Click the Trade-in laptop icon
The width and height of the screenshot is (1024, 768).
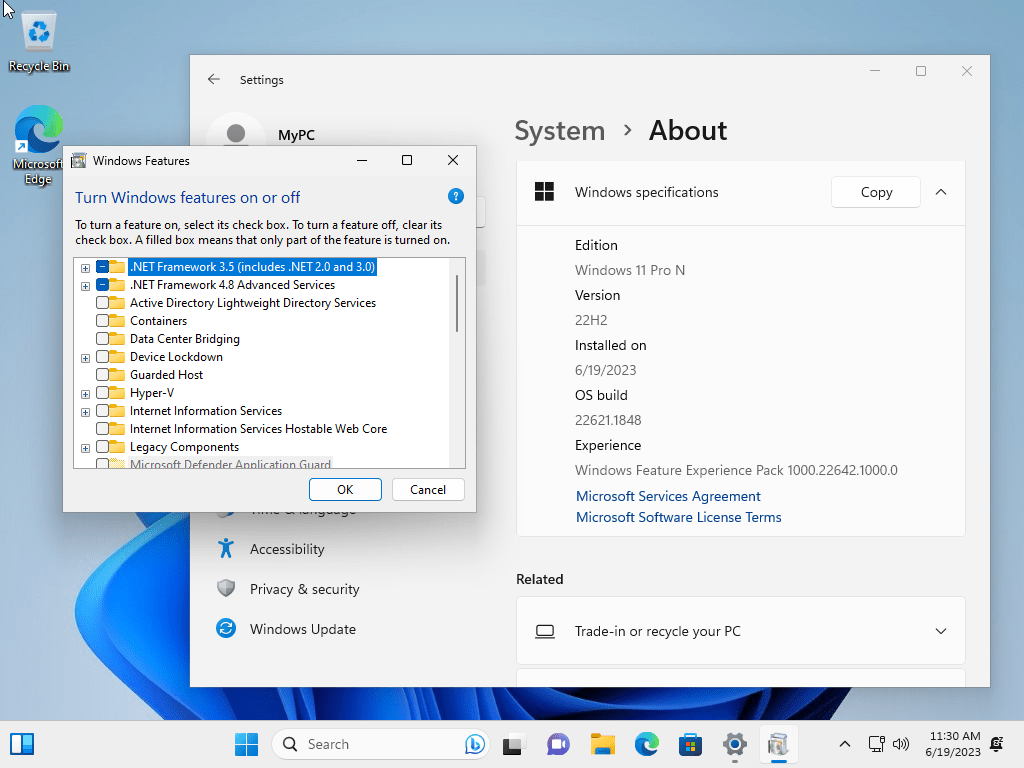545,632
